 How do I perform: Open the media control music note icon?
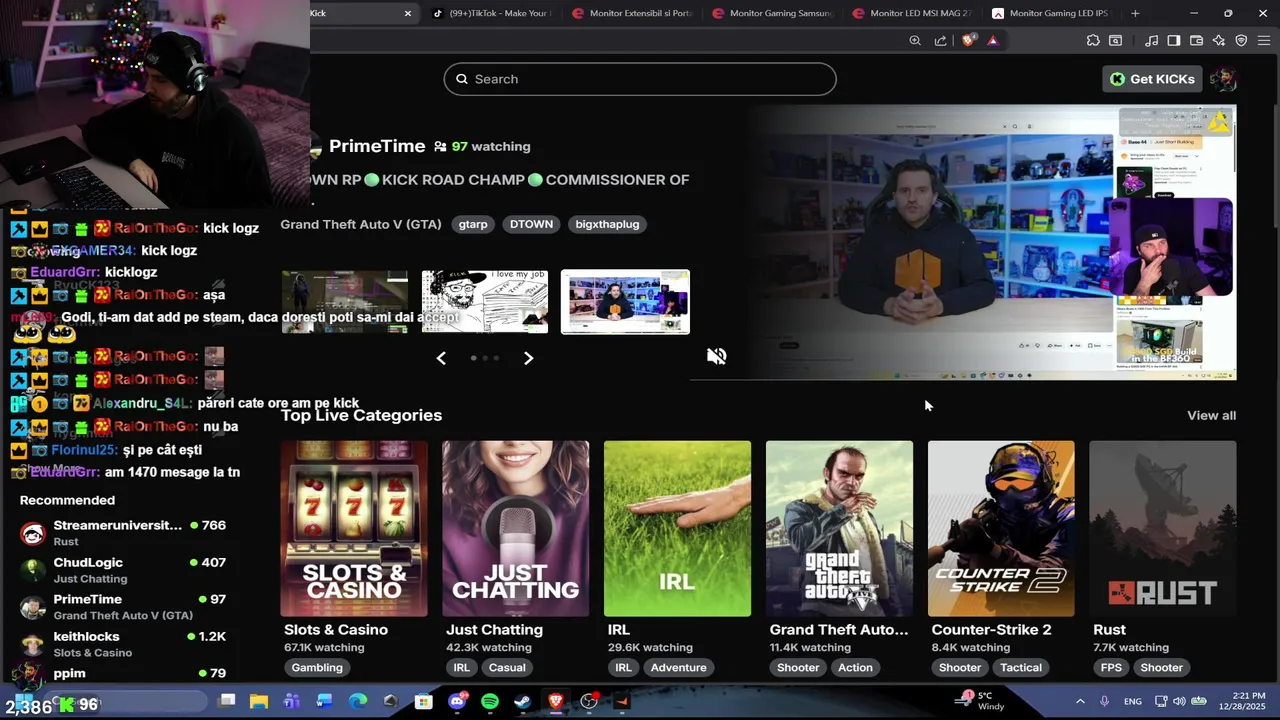point(1151,40)
